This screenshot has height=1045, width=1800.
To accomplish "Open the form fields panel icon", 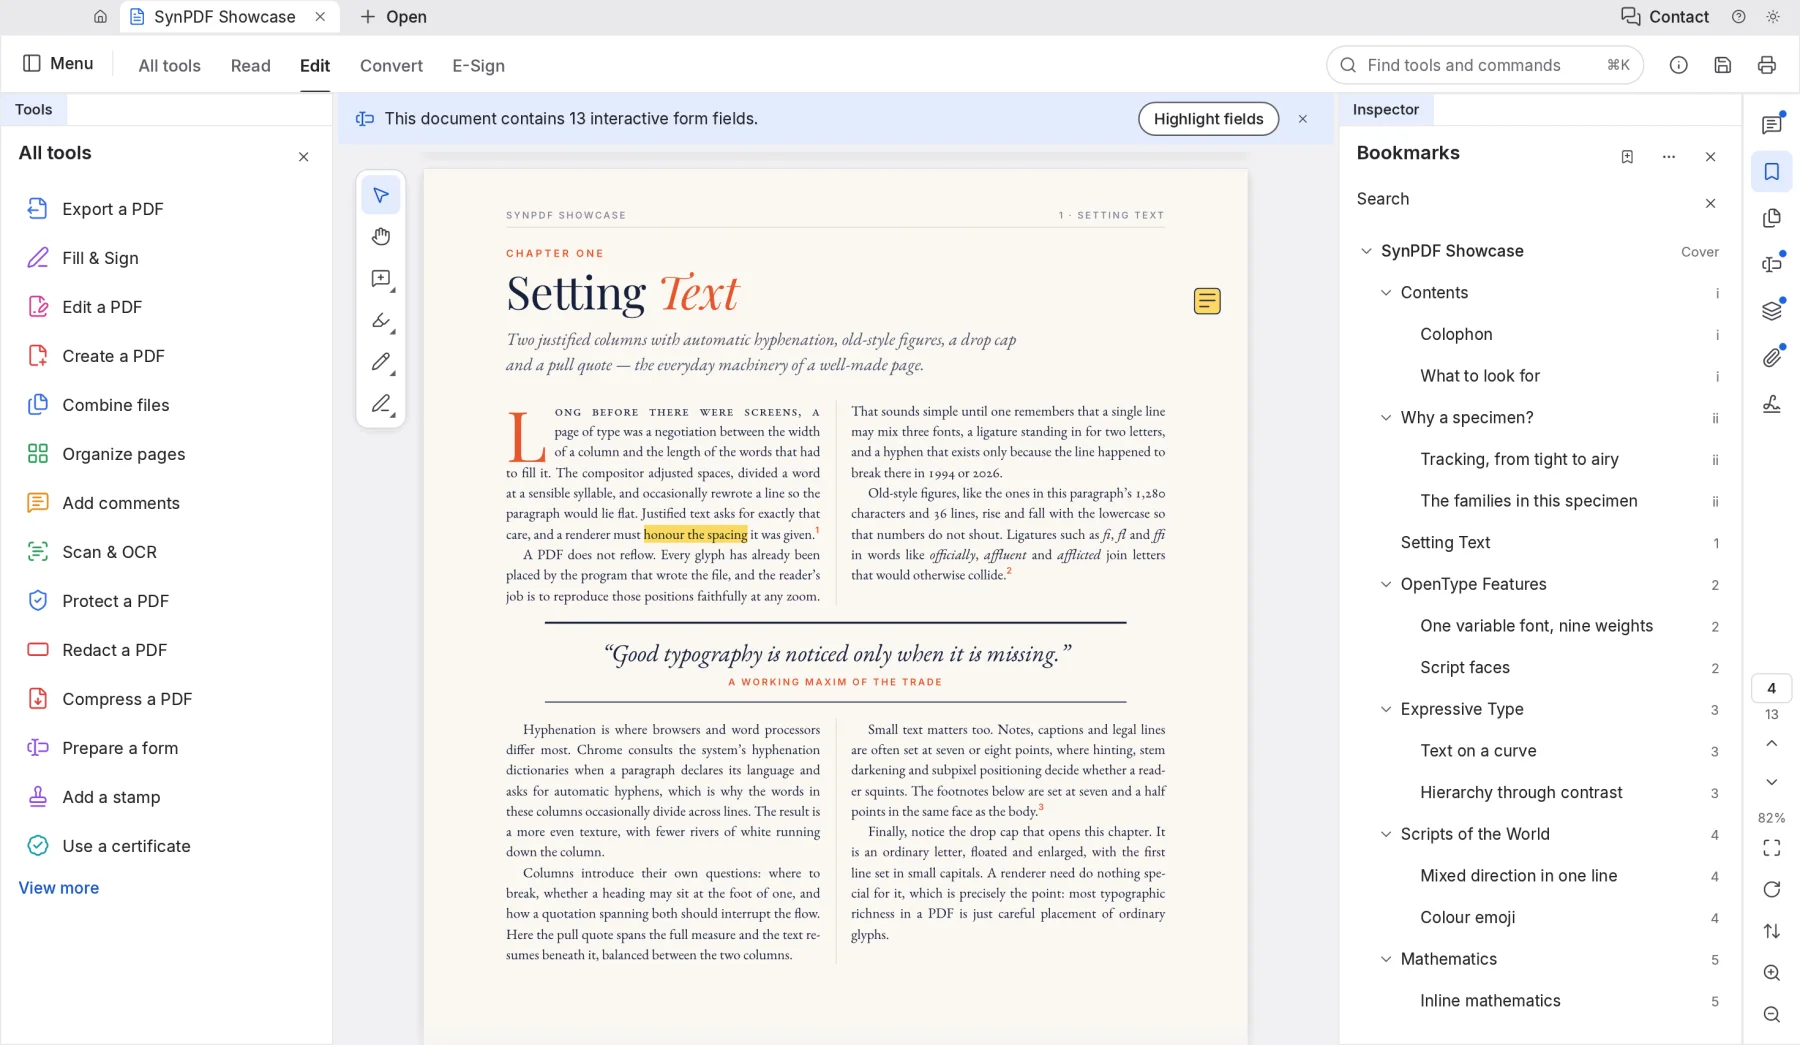I will [x=1771, y=264].
